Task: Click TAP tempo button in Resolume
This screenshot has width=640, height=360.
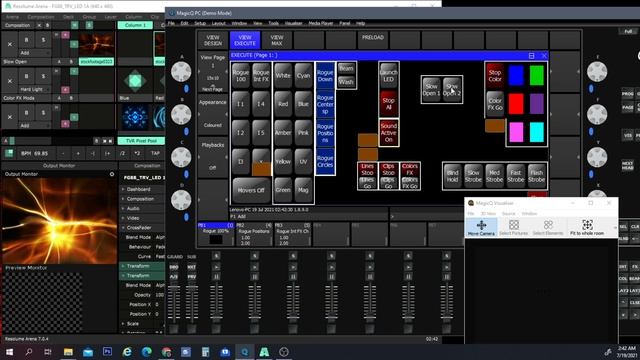Action: [155, 153]
